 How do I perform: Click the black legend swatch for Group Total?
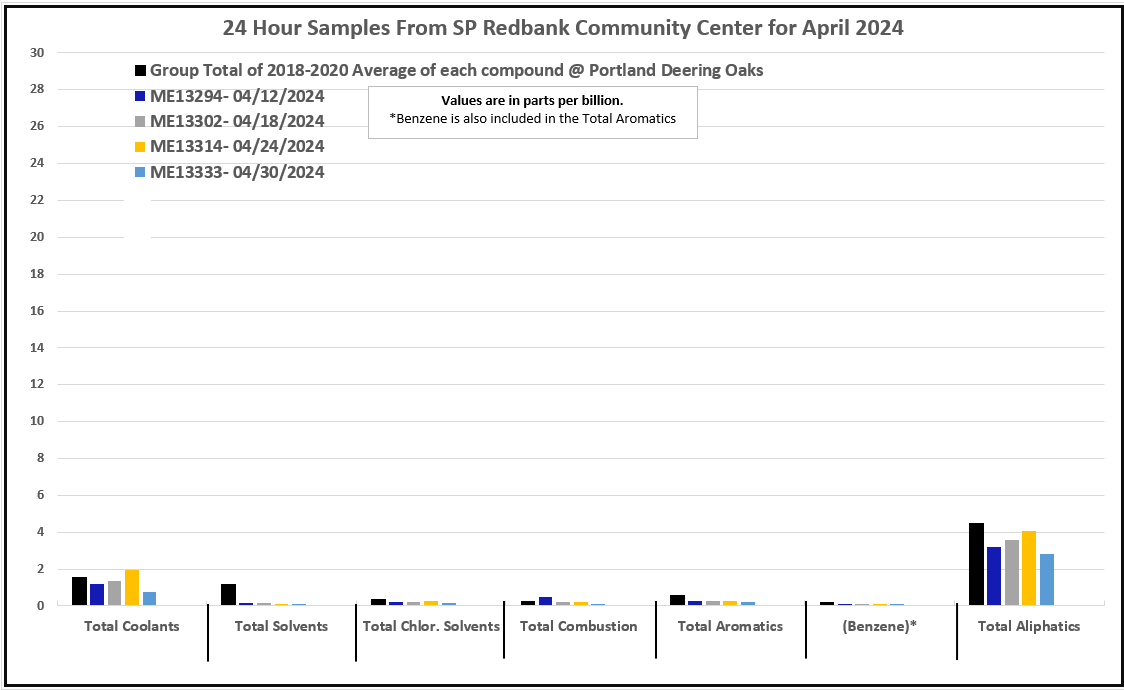coord(141,71)
